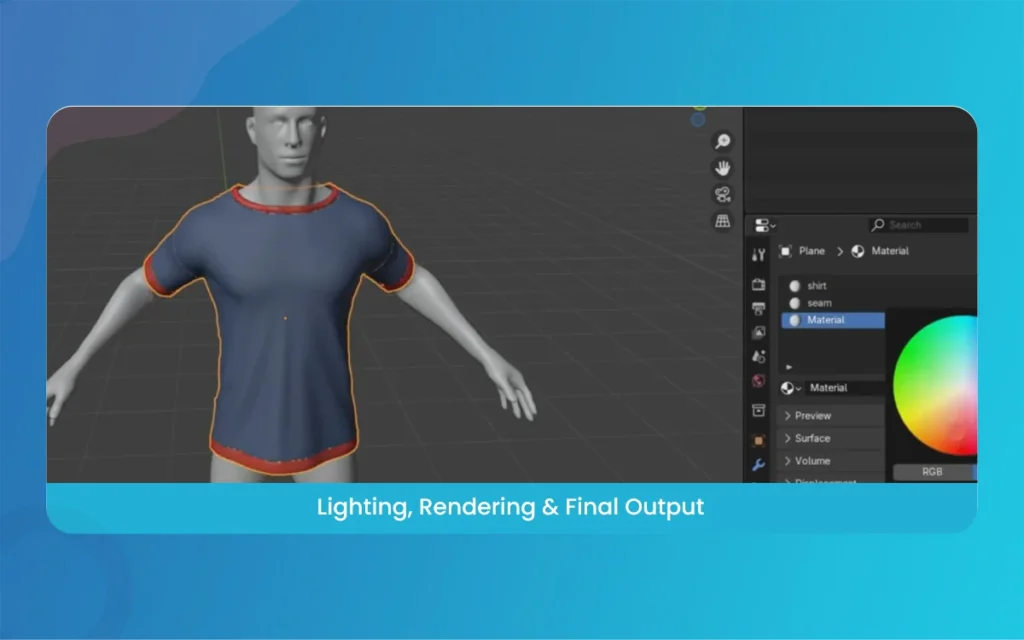Expand the Surface section
The height and width of the screenshot is (640, 1024).
[x=812, y=438]
